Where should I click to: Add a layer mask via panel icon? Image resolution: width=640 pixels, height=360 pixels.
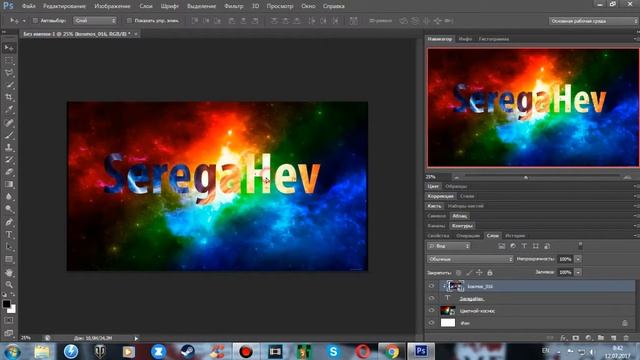[x=576, y=338]
